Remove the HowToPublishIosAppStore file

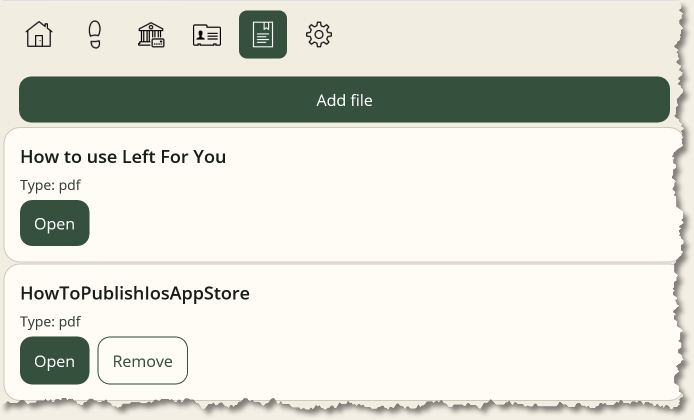(143, 360)
